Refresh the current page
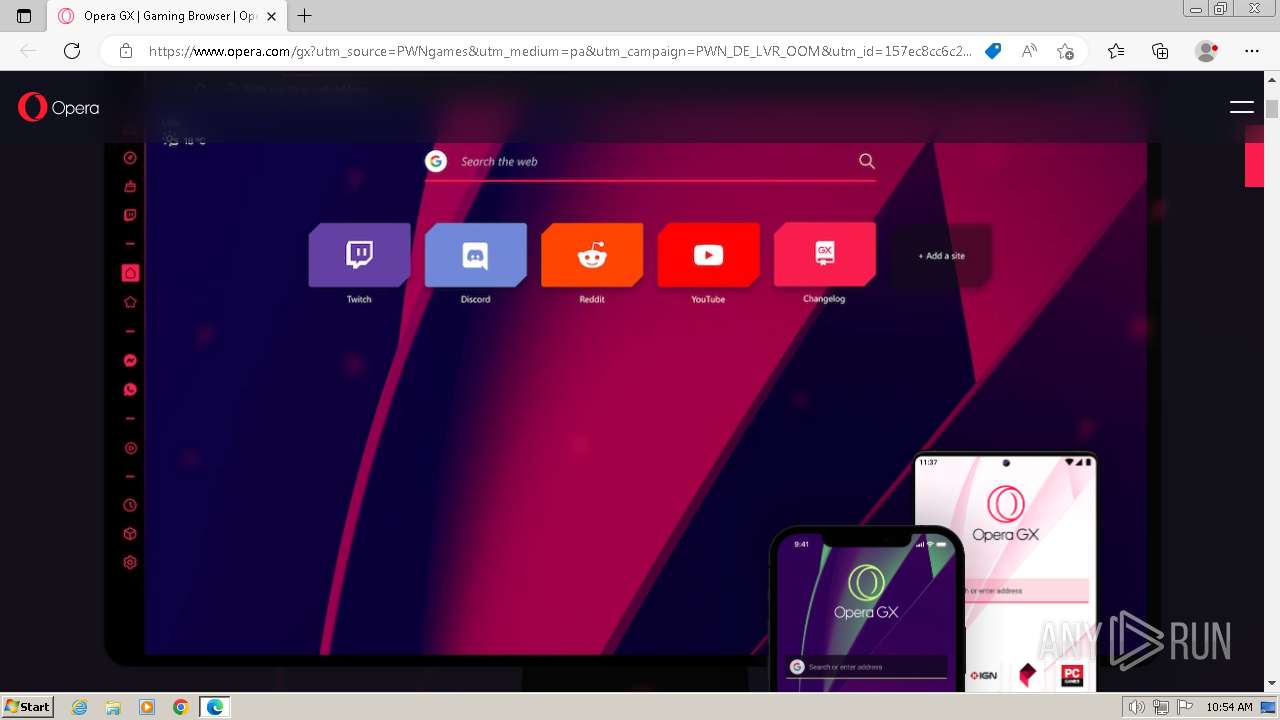Viewport: 1280px width, 720px height. (x=72, y=51)
